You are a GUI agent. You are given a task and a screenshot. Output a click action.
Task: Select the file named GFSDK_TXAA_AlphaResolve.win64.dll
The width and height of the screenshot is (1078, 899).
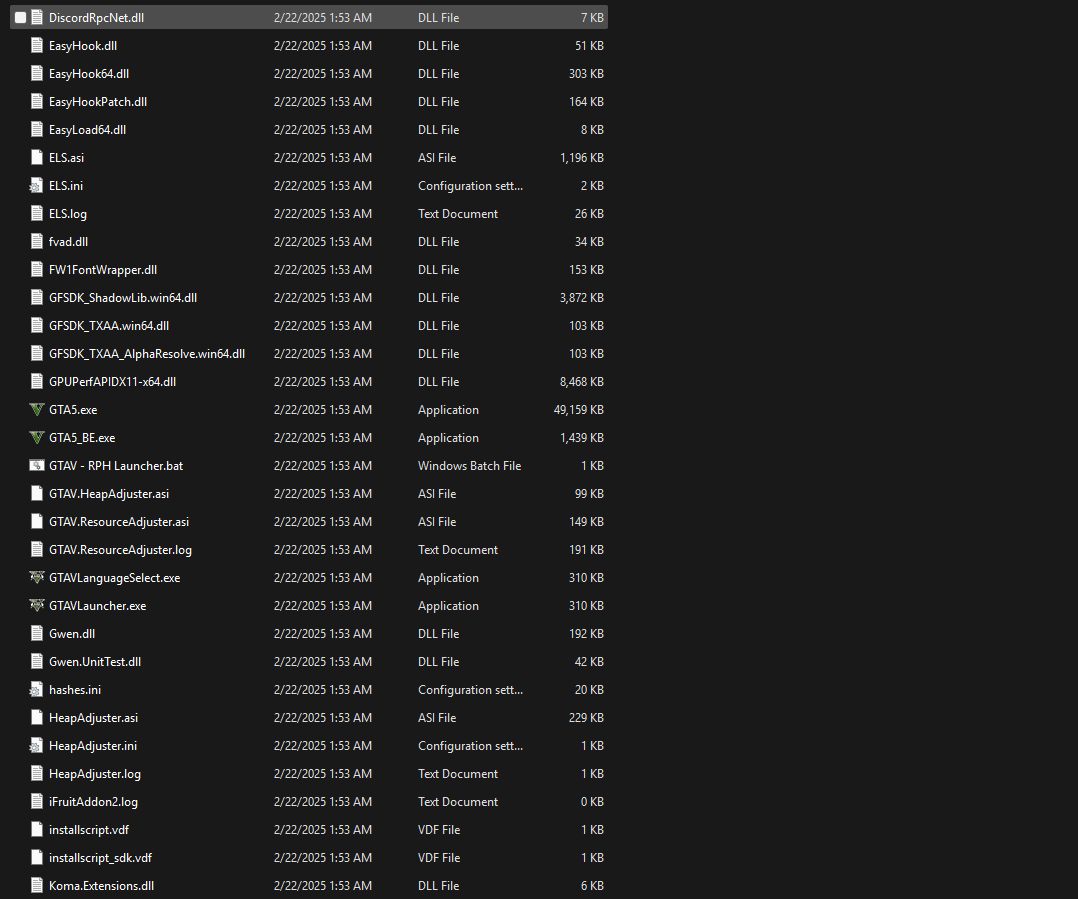(x=147, y=354)
